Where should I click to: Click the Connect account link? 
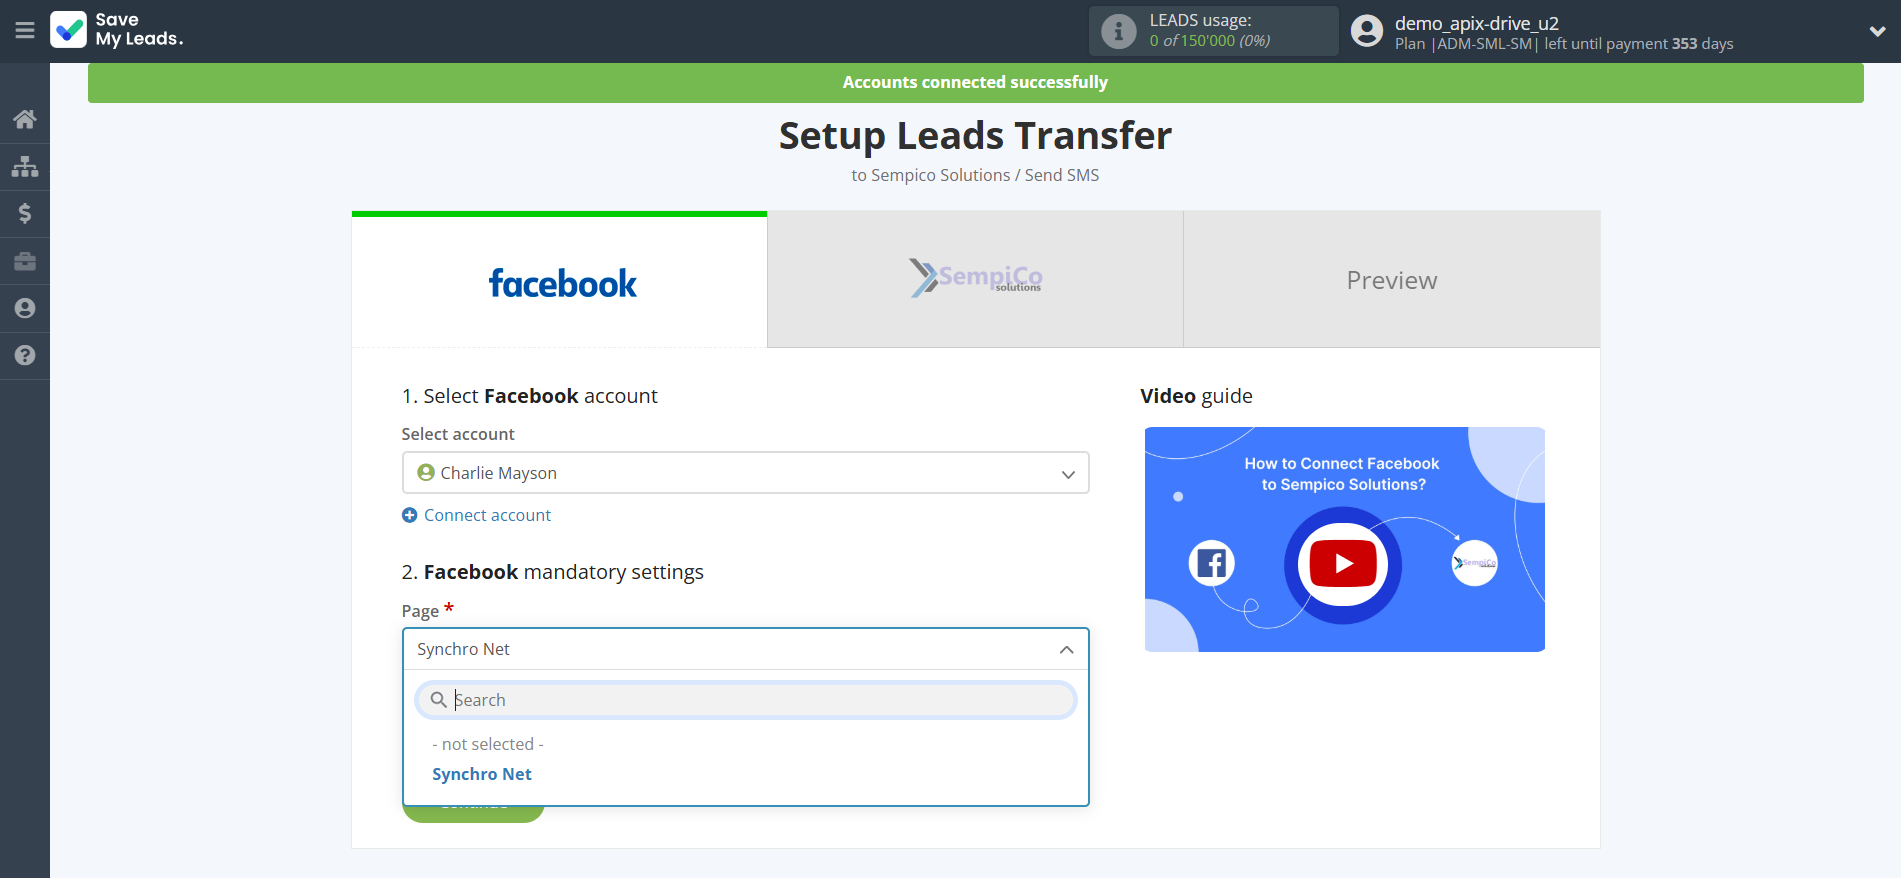pos(487,515)
